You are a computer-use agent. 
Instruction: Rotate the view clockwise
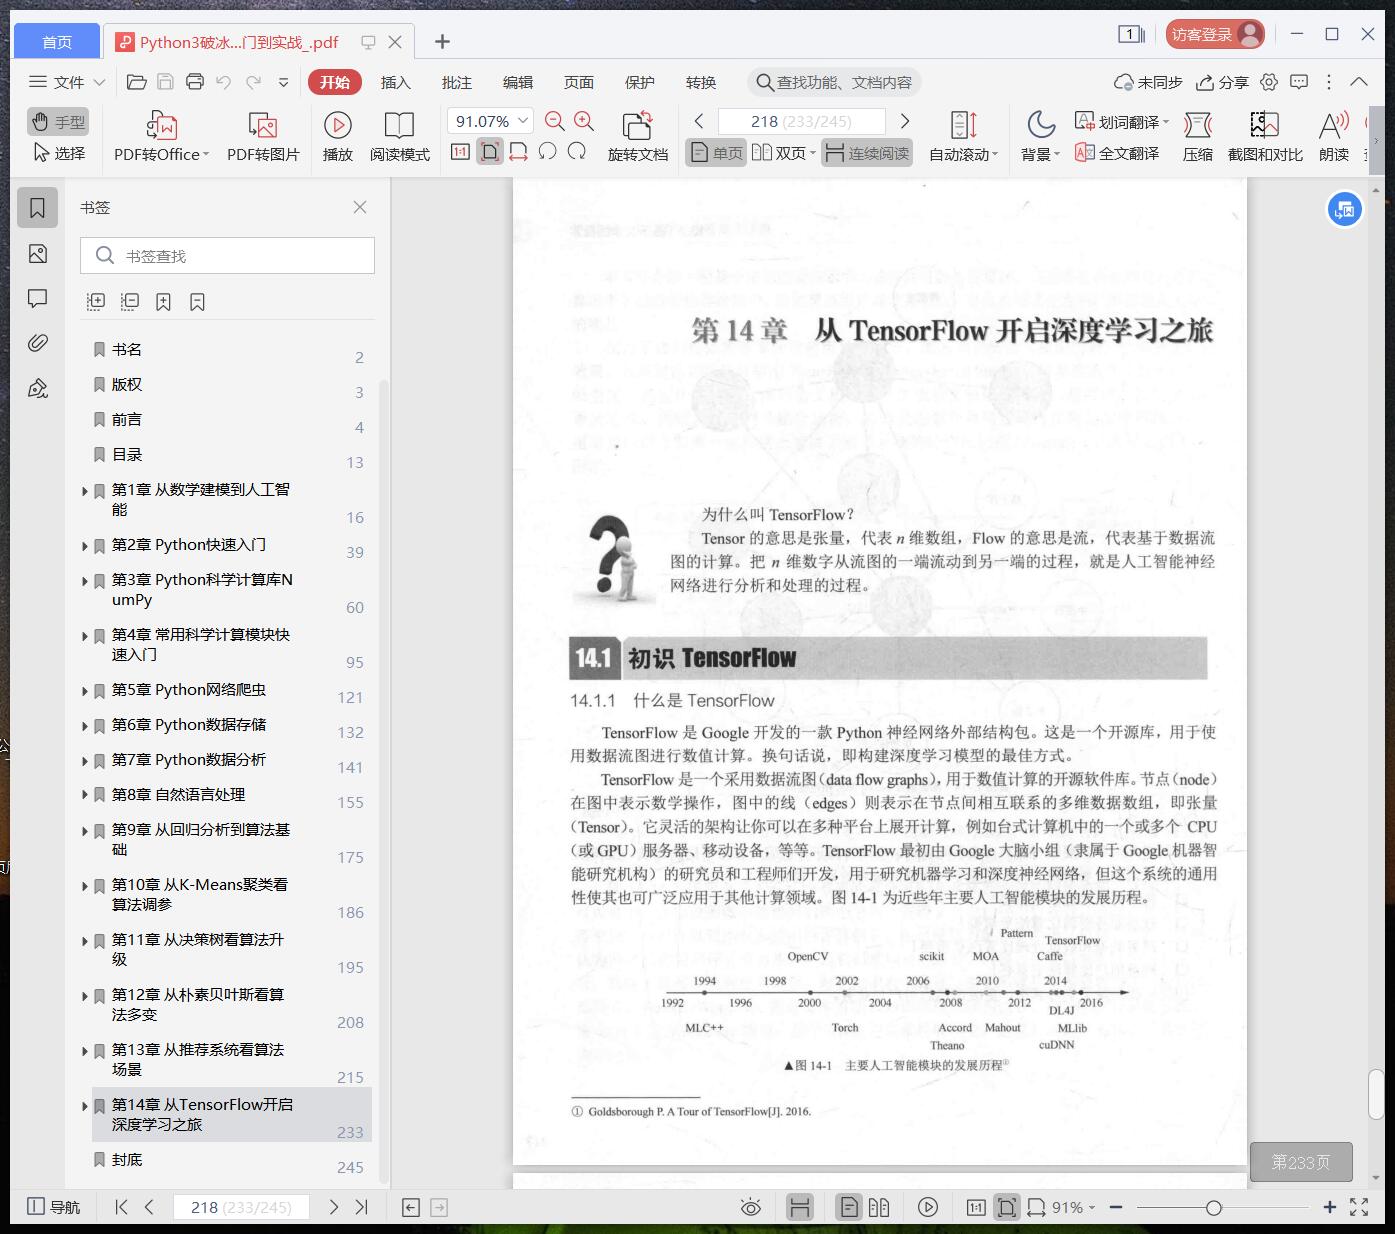pyautogui.click(x=577, y=152)
